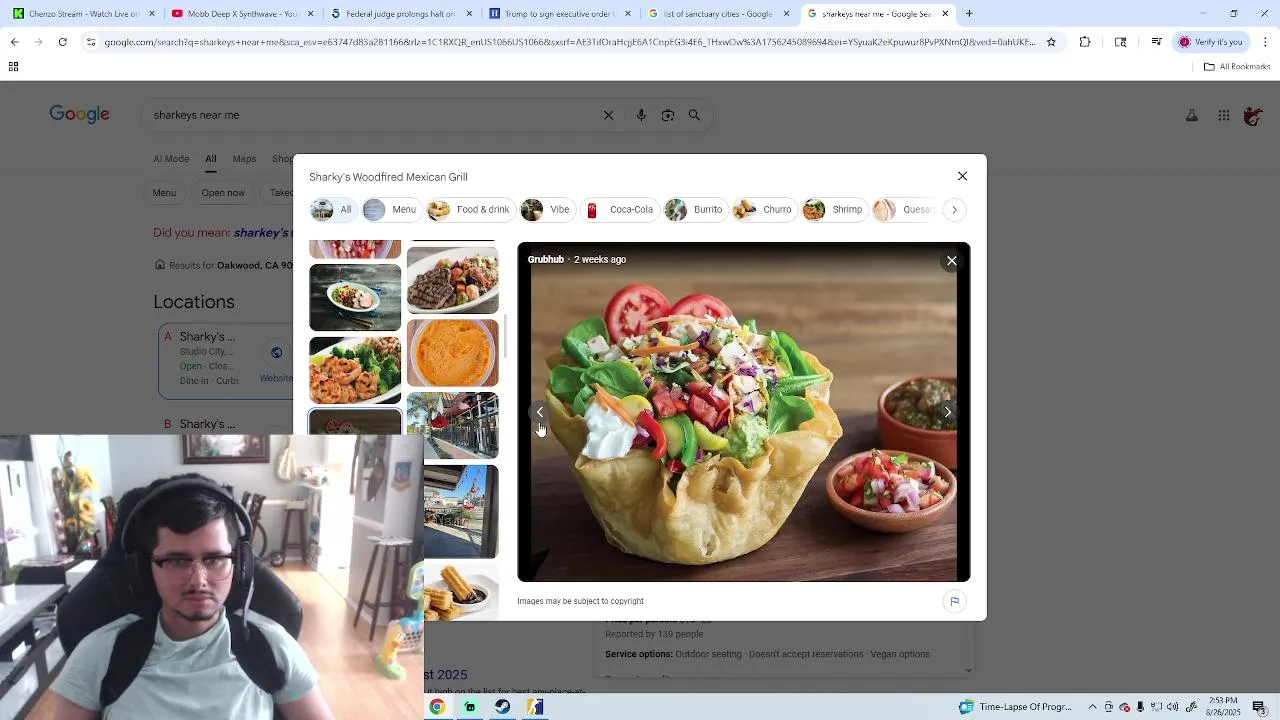Open Time-Lapse Of Progr... taskbar item
Viewport: 1280px width, 720px height.
click(1016, 707)
